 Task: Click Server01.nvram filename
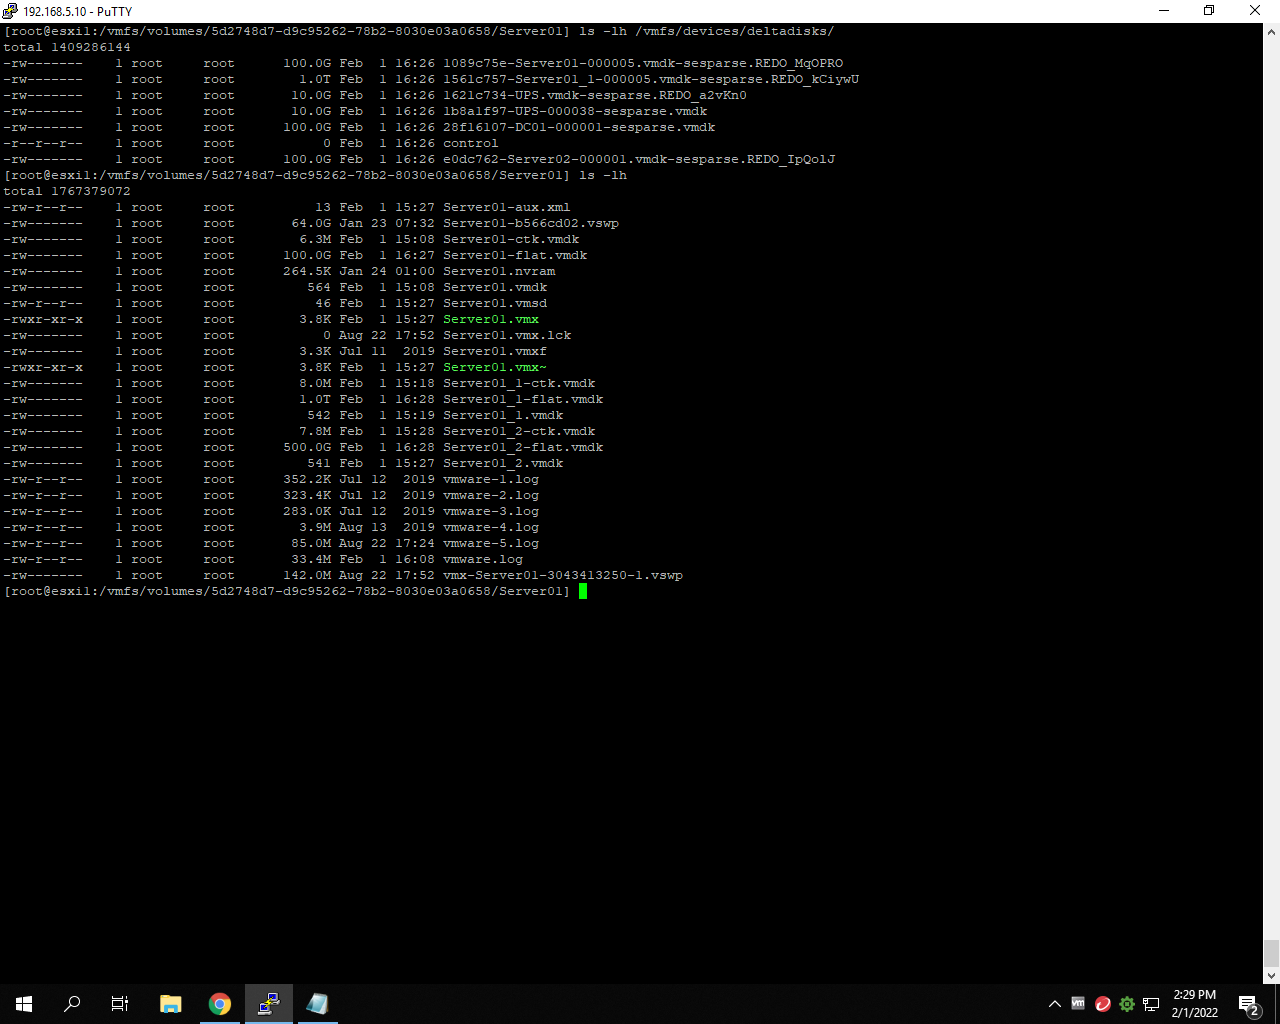click(499, 271)
